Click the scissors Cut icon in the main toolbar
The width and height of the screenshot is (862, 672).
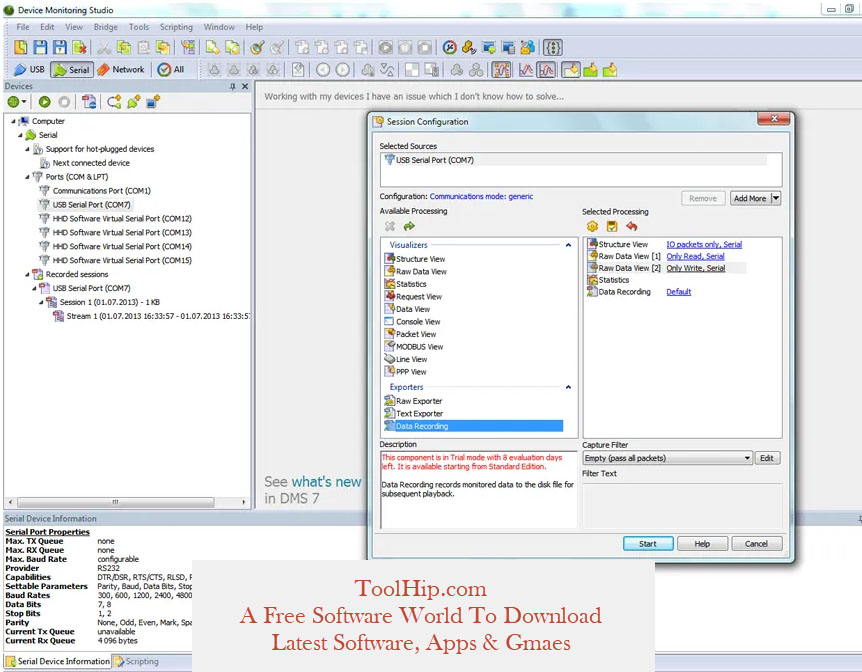[x=103, y=48]
